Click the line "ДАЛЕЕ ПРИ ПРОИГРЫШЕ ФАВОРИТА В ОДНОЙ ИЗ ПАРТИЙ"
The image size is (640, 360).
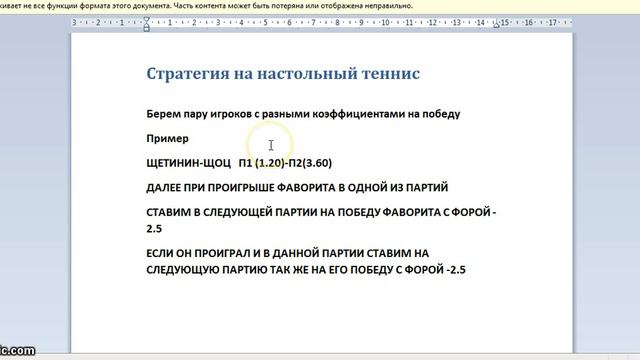point(297,187)
